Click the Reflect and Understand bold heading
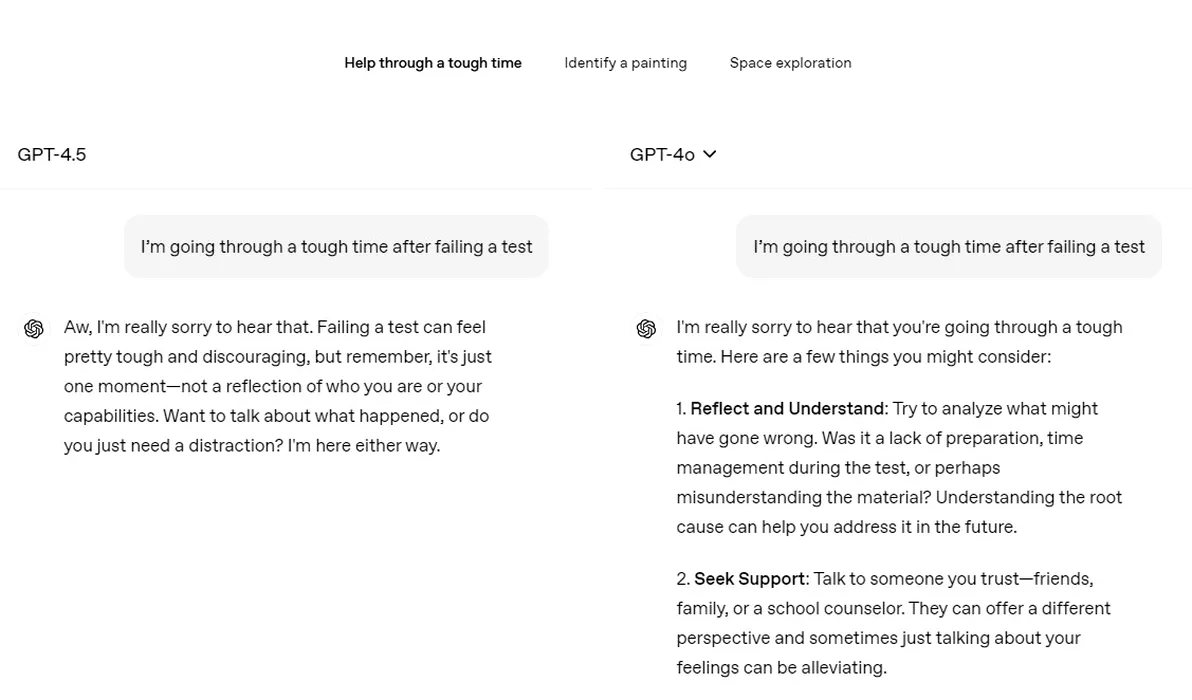Screen dimensions: 1192x700 pyautogui.click(x=787, y=408)
